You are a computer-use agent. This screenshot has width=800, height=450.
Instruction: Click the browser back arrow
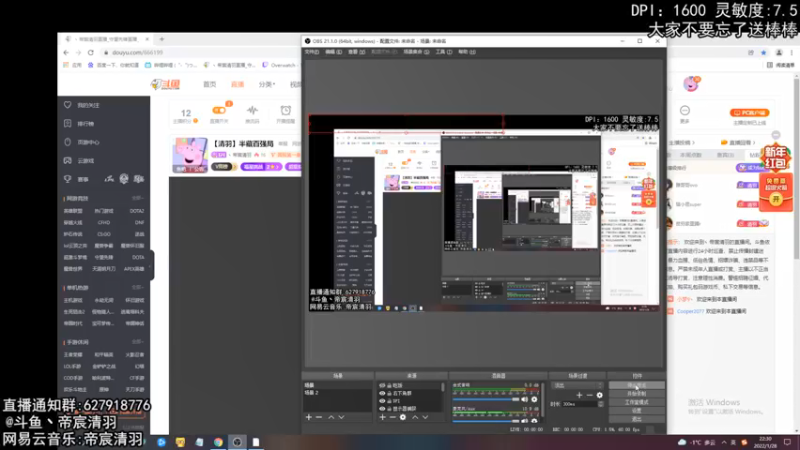coord(66,53)
